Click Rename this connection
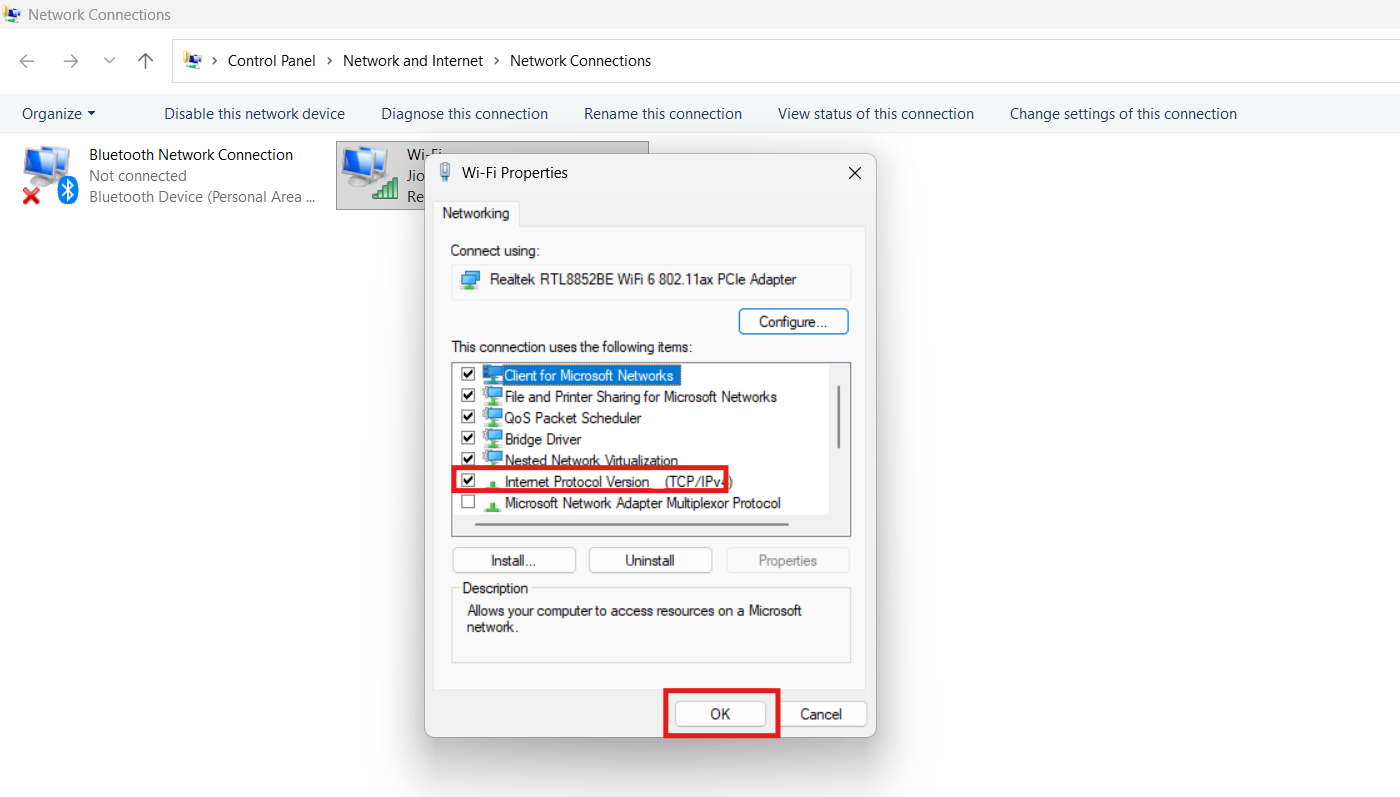 click(x=663, y=114)
